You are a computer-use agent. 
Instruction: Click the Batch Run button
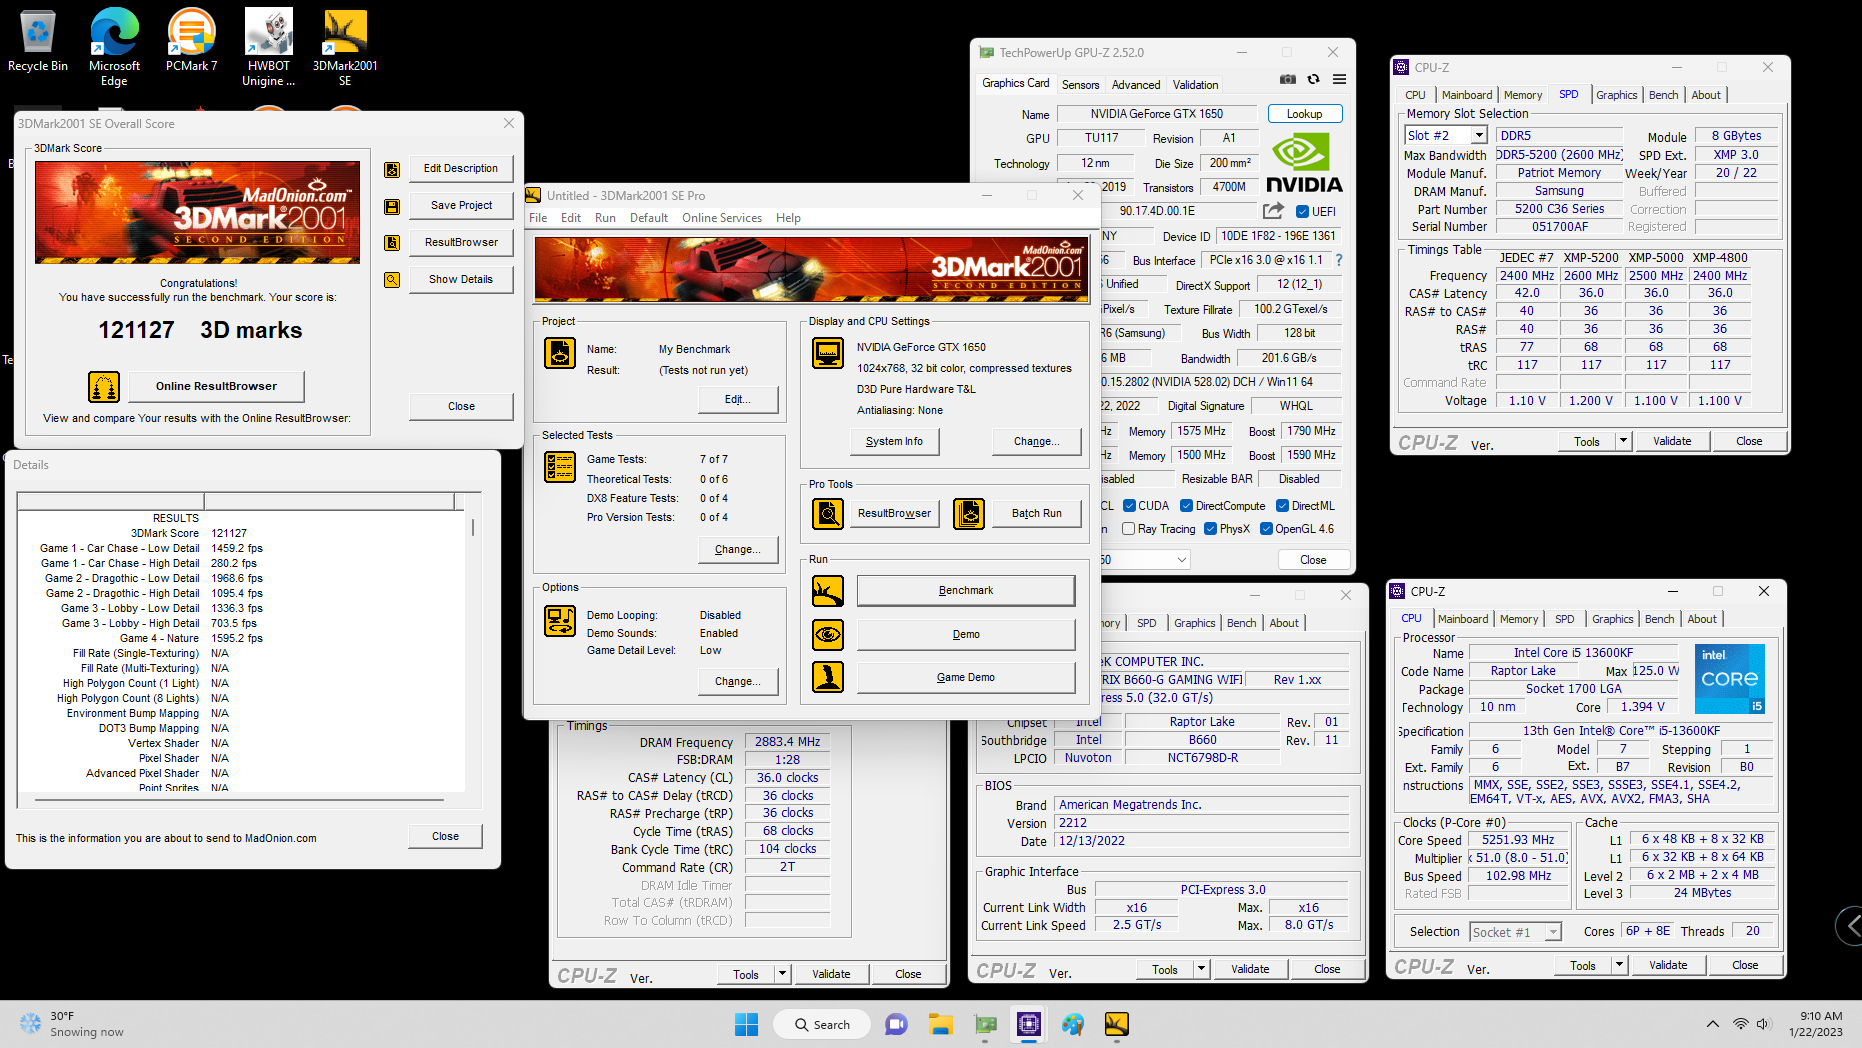click(x=1037, y=514)
